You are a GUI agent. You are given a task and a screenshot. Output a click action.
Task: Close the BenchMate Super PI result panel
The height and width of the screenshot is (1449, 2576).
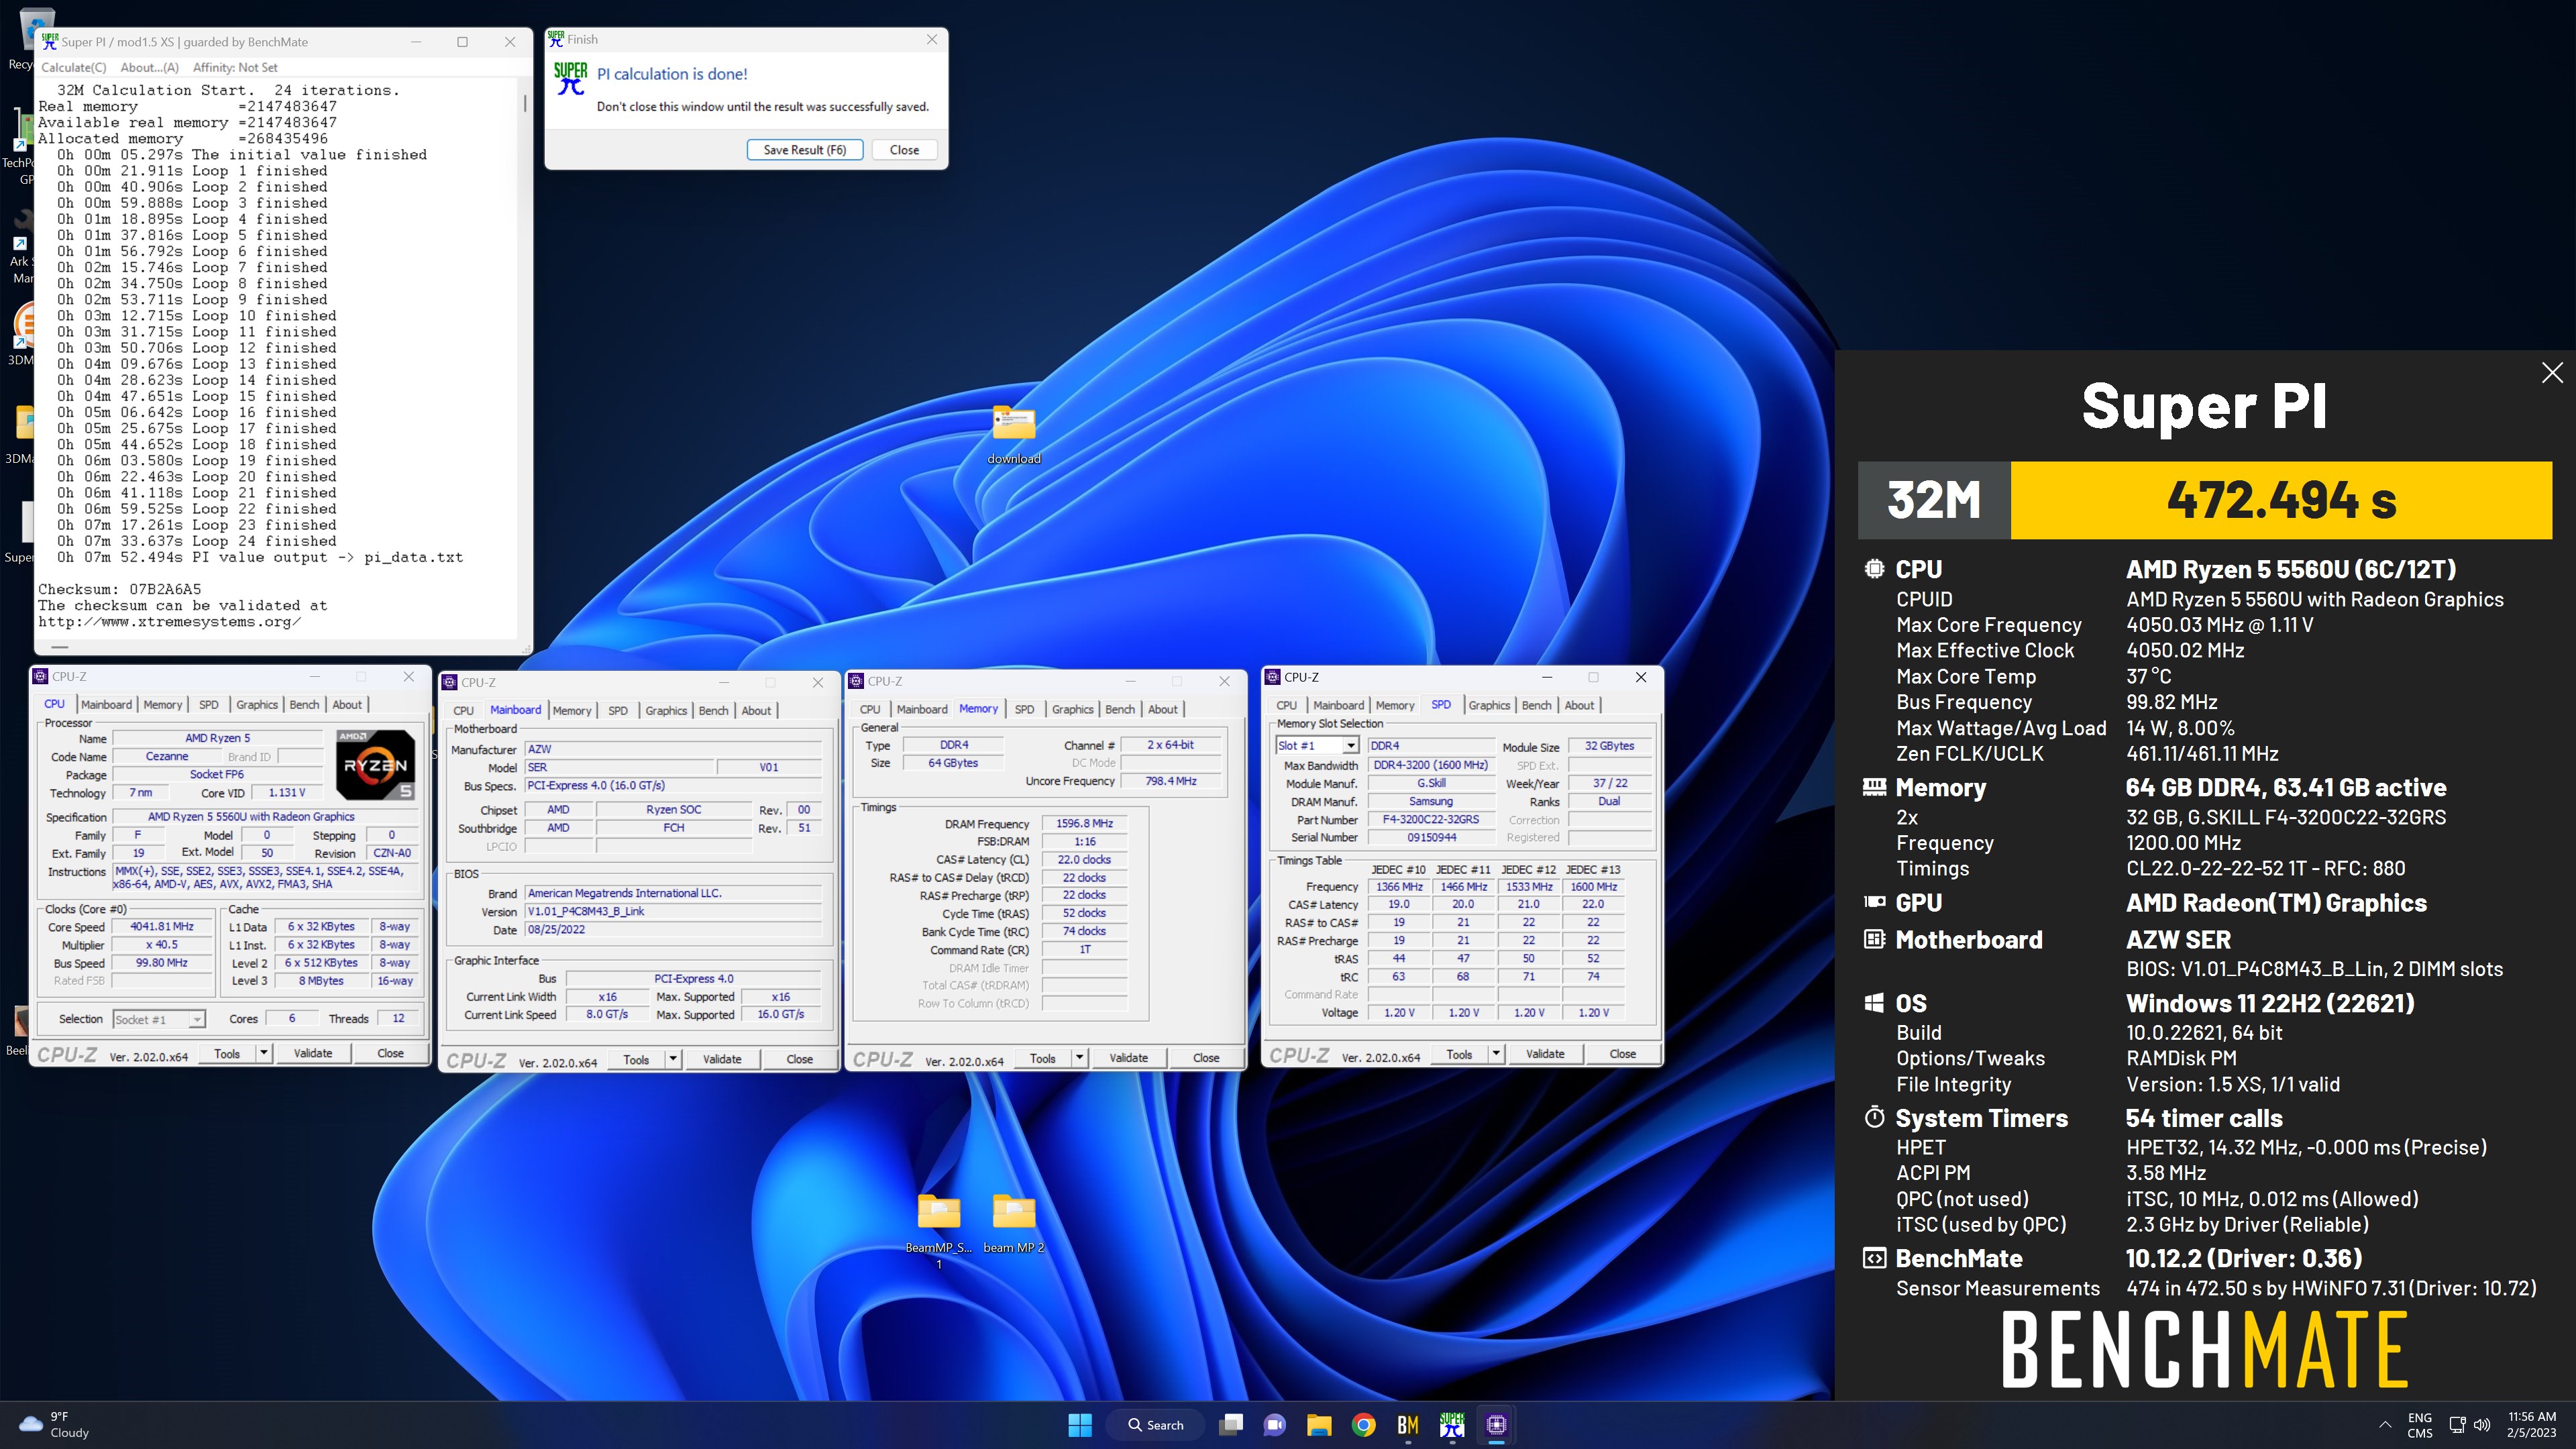pos(2552,373)
